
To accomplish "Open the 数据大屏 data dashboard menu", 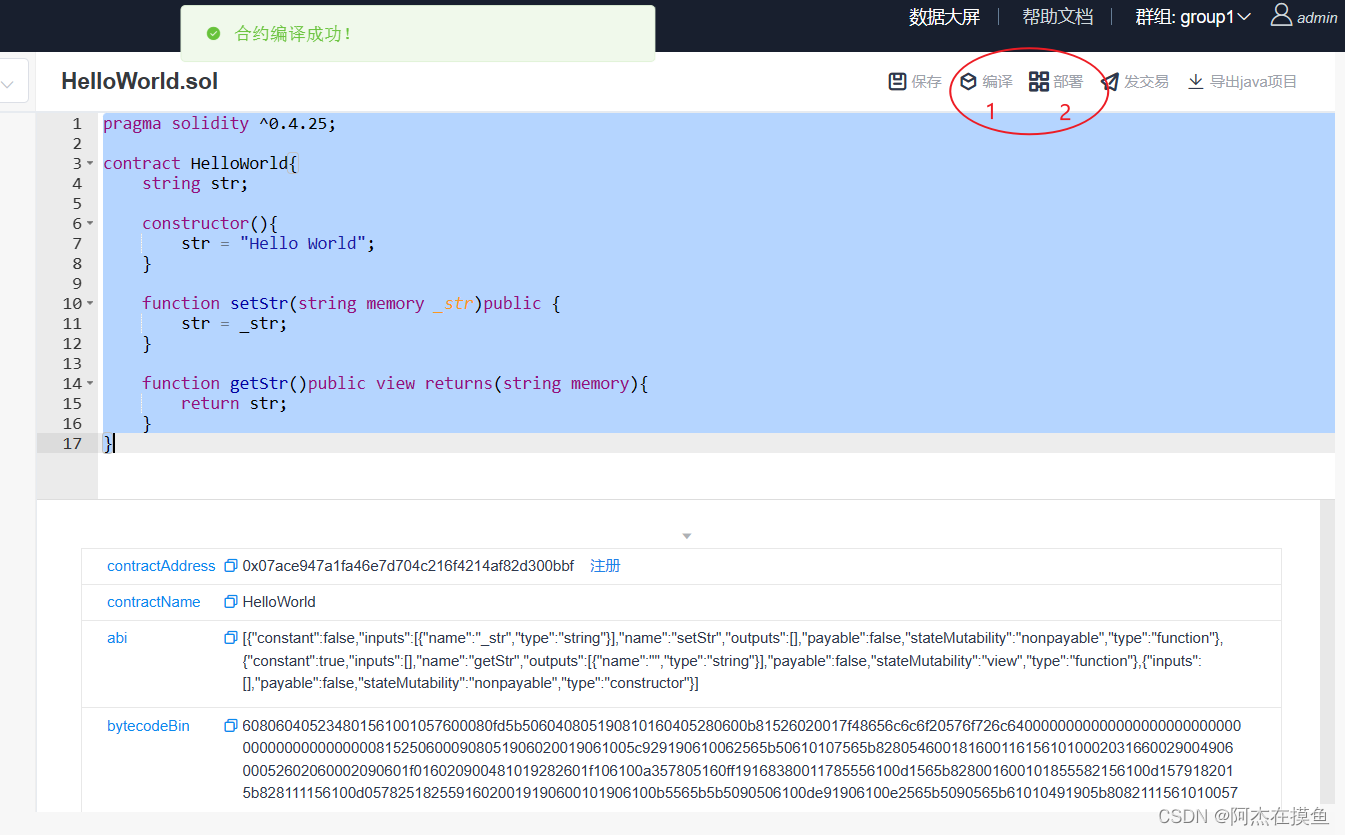I will [944, 17].
